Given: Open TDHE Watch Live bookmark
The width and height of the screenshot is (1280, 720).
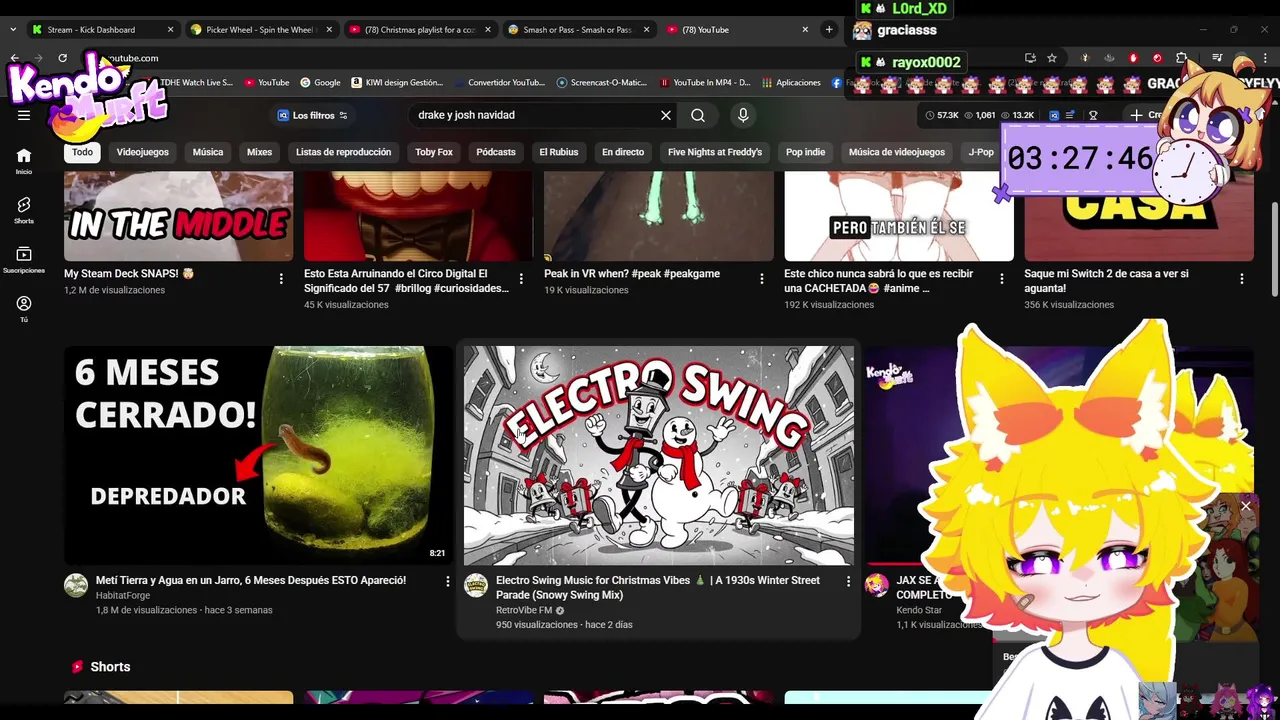Looking at the screenshot, I should point(196,83).
